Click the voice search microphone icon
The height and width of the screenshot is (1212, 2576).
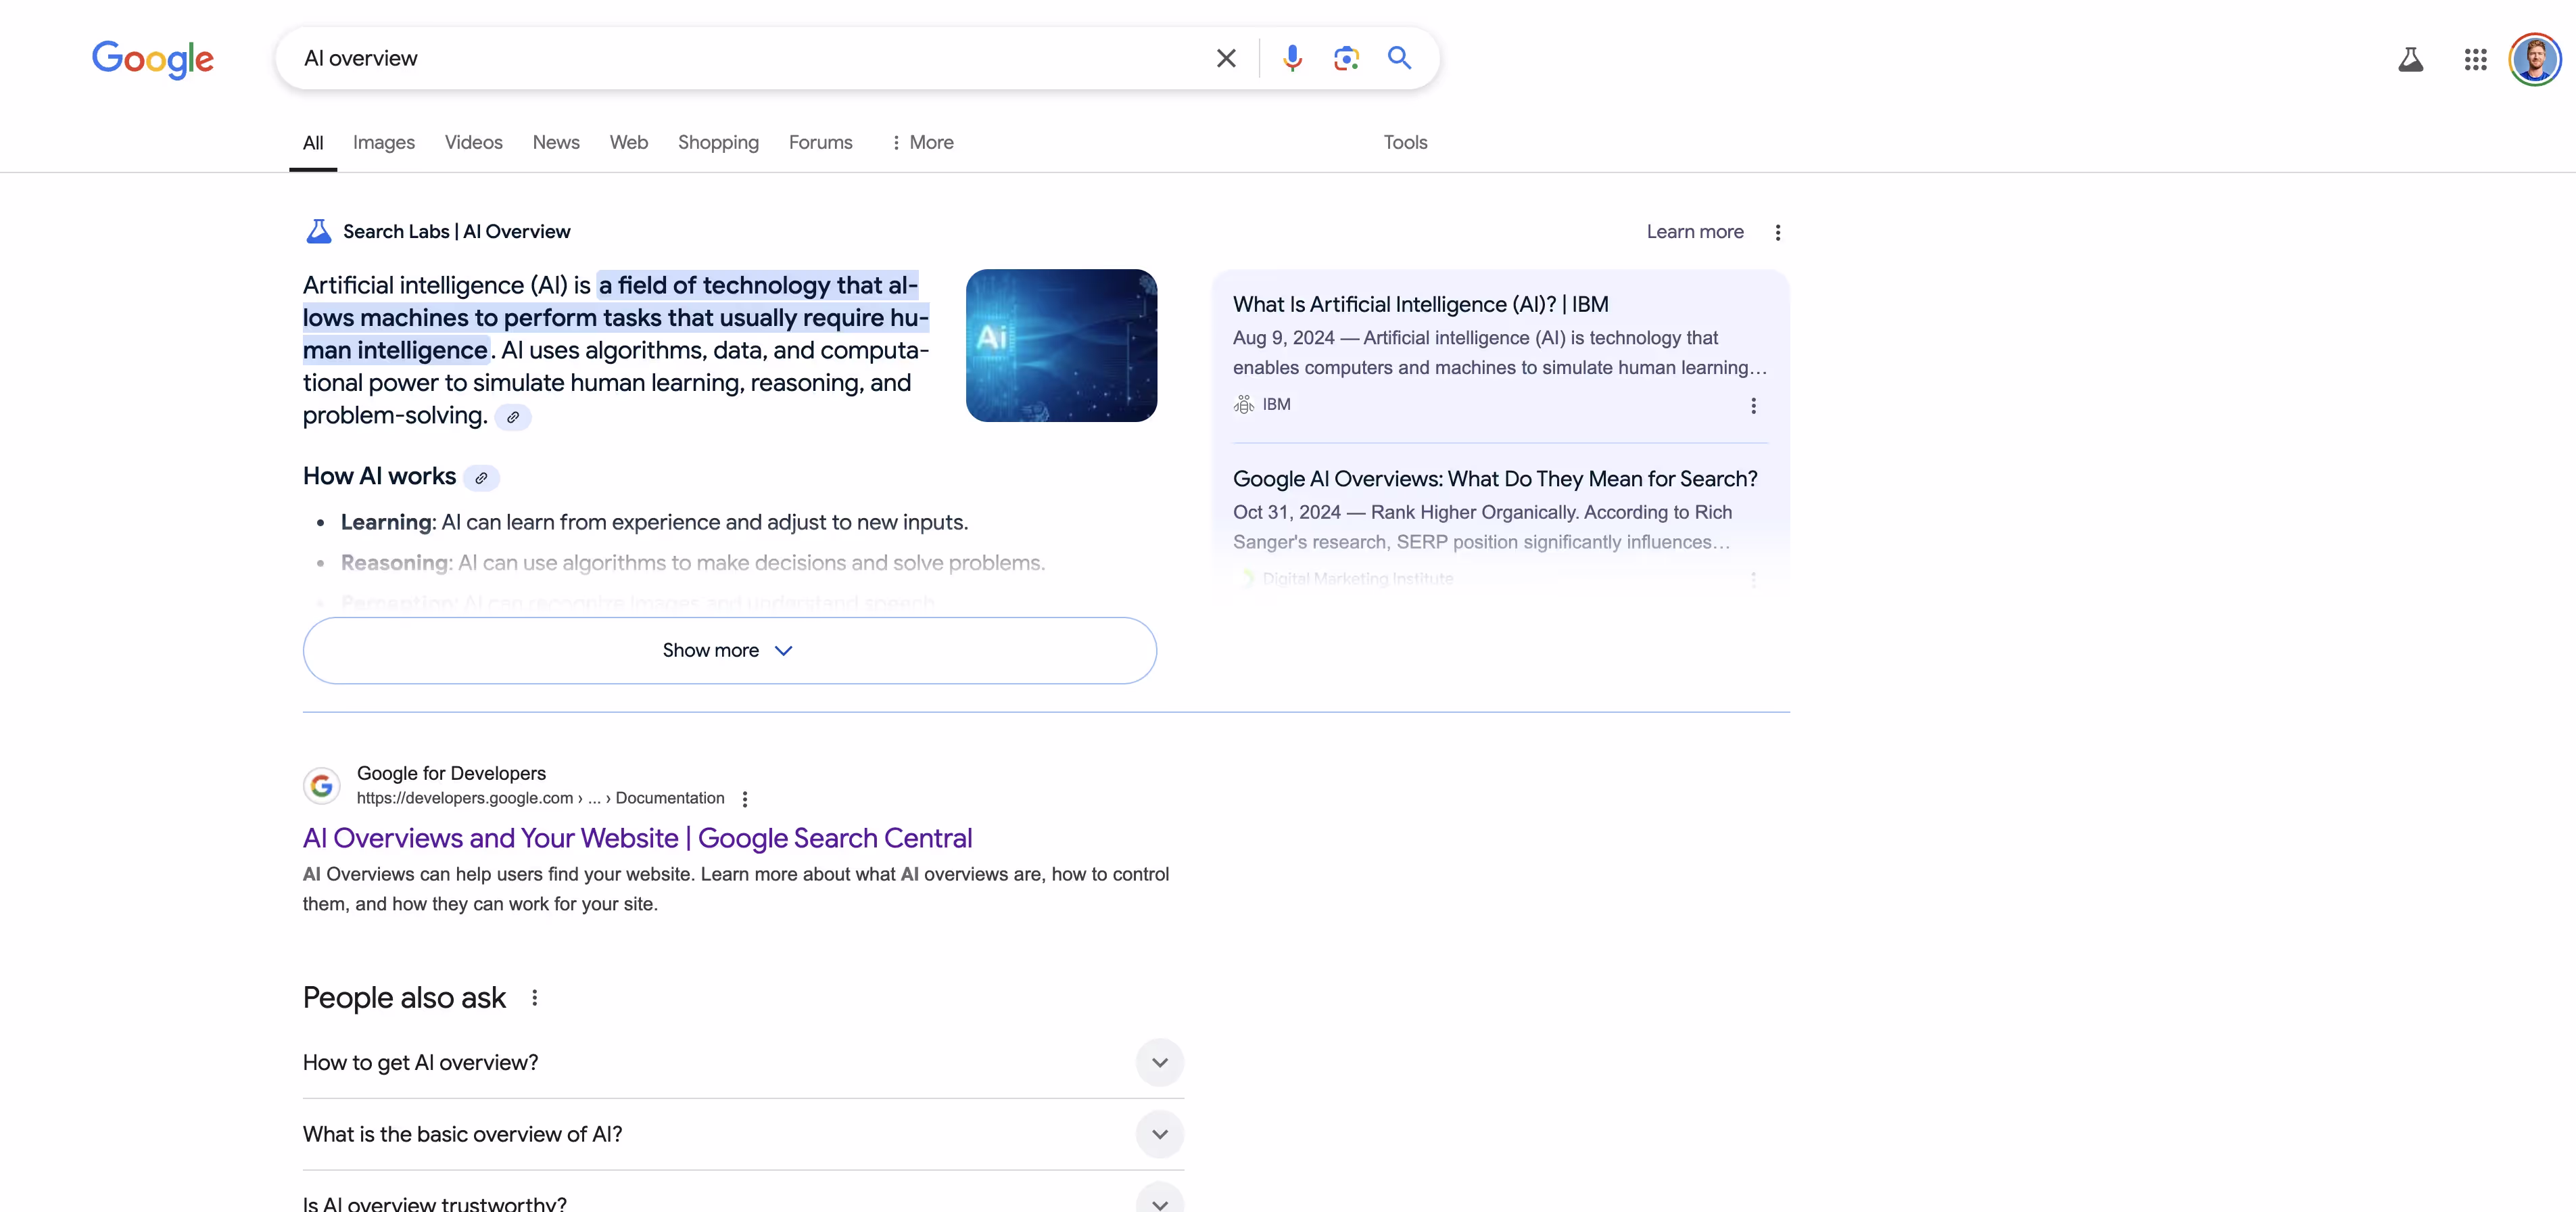click(x=1292, y=58)
